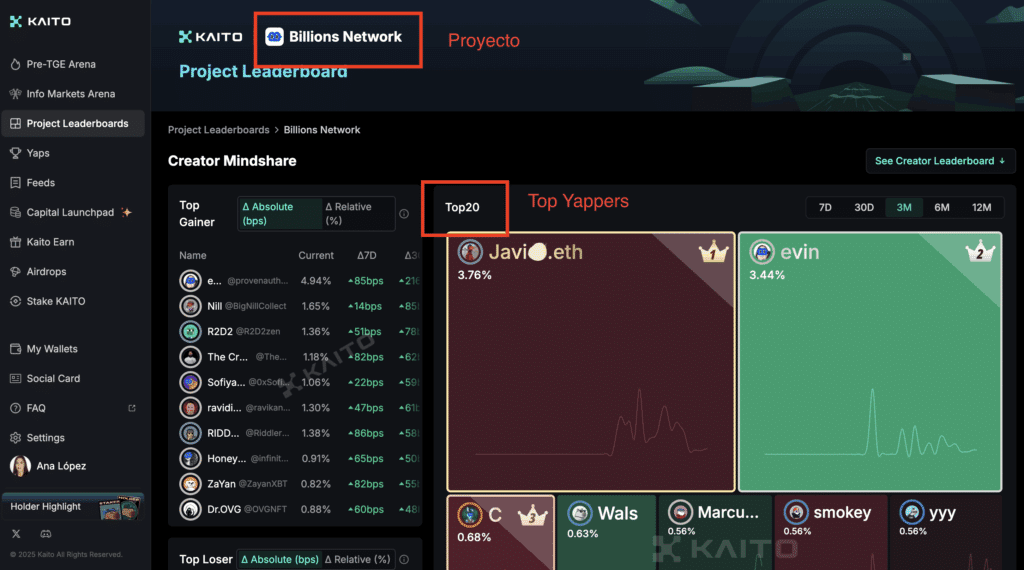Open the Marcu... mindshare tile
Screen dimensions: 1024x570
(x=715, y=532)
